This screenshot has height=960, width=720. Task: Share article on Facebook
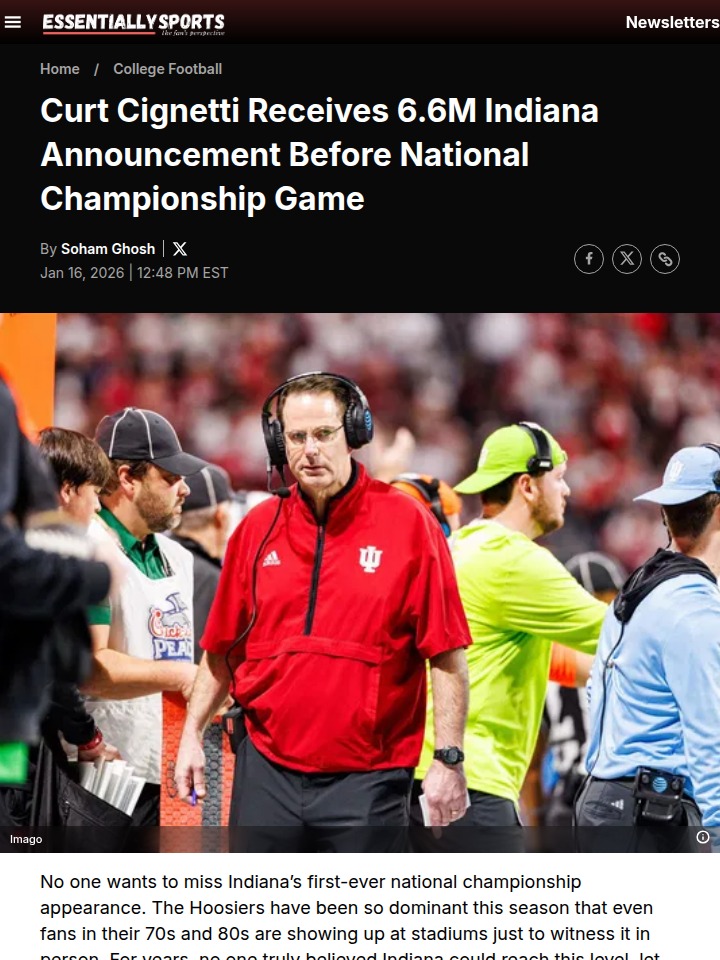(588, 258)
